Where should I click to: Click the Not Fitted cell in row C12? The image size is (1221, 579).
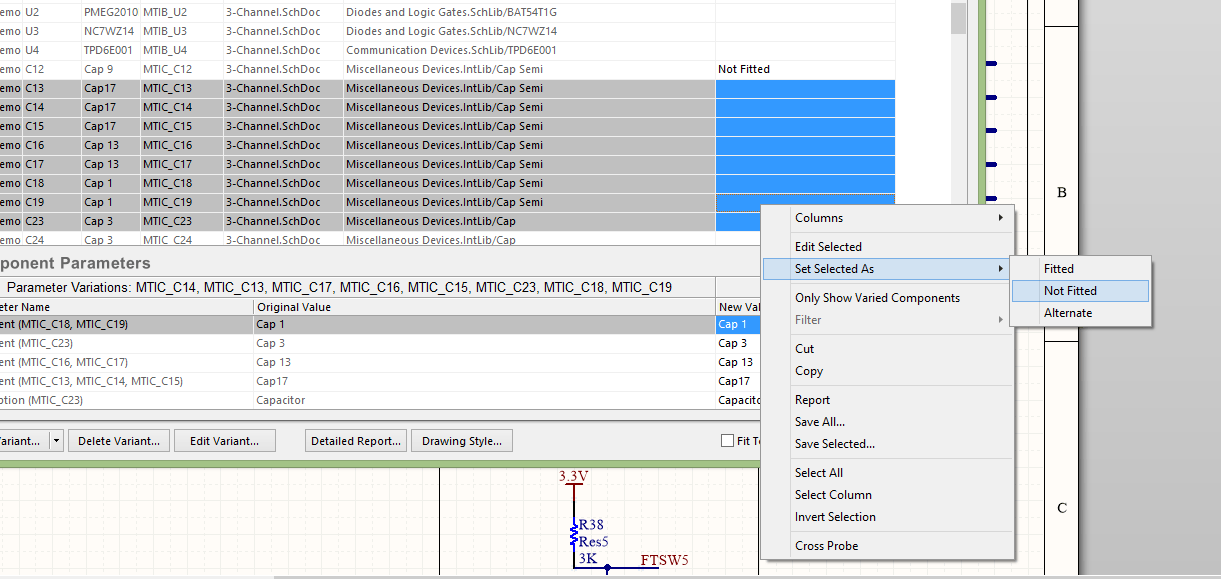click(805, 70)
